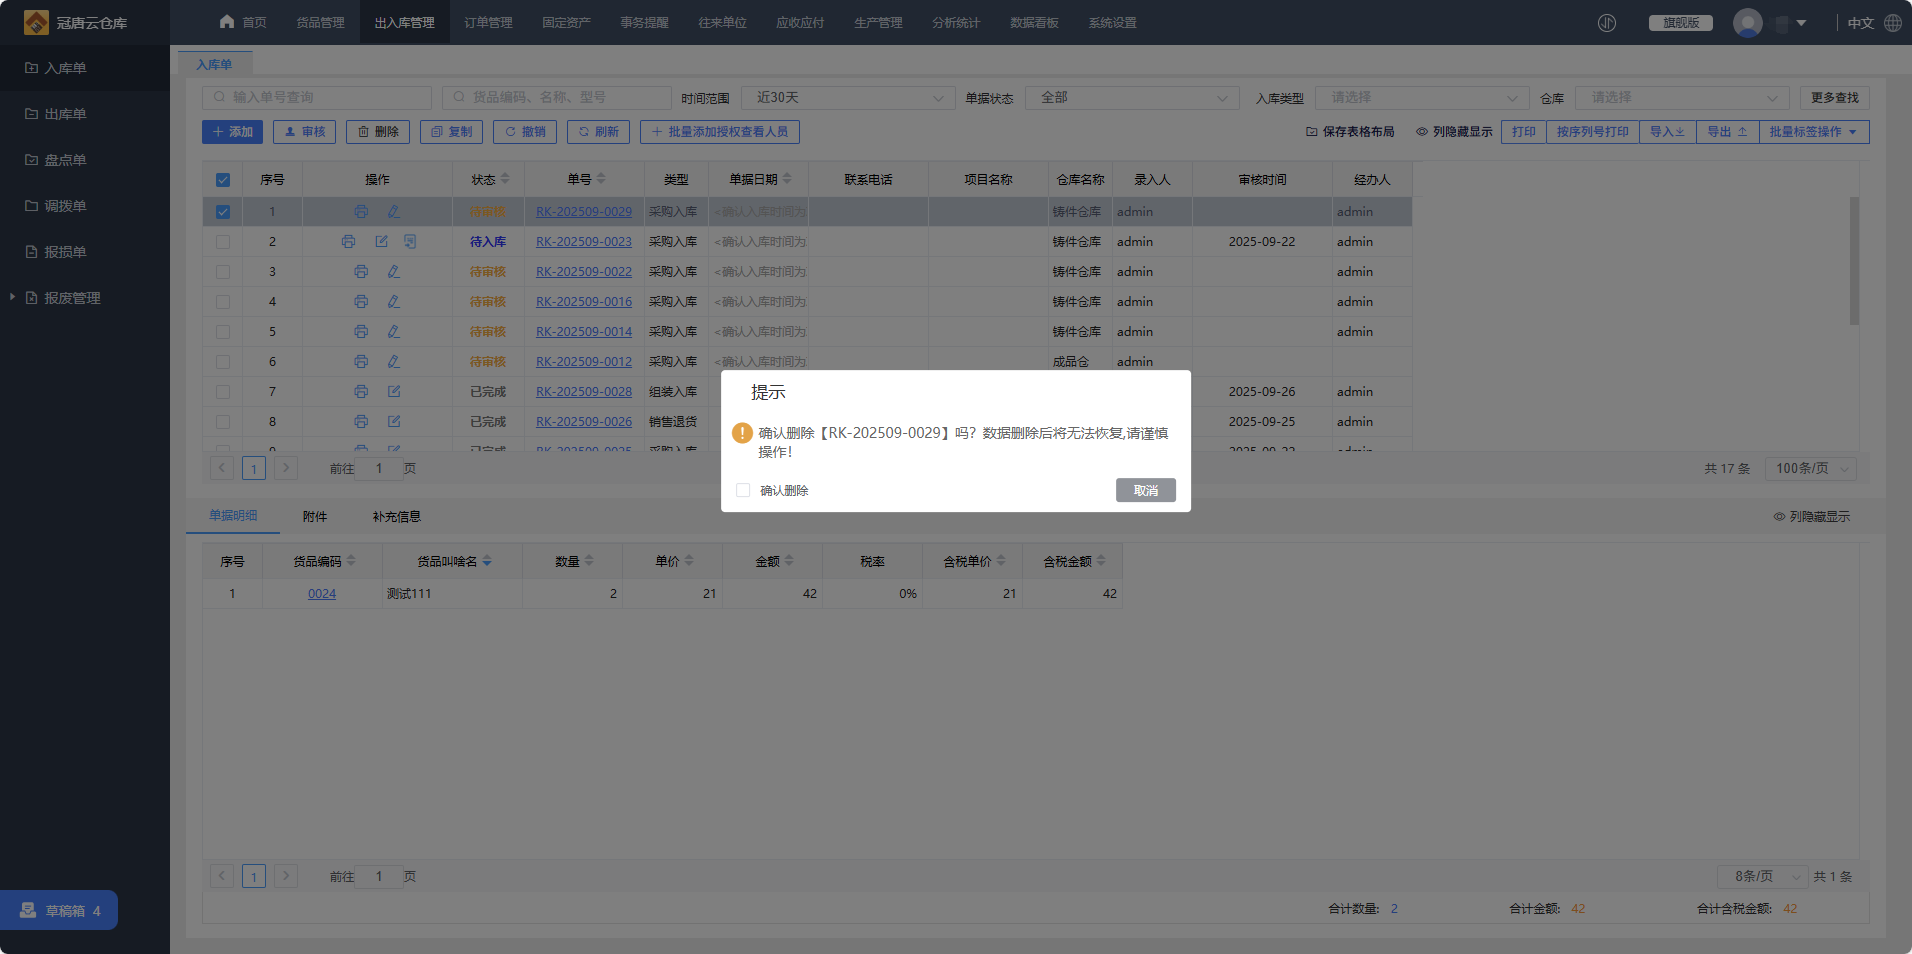This screenshot has height=954, width=1912.
Task: Tick the 确认删除 checkbox in dialog
Action: click(743, 490)
